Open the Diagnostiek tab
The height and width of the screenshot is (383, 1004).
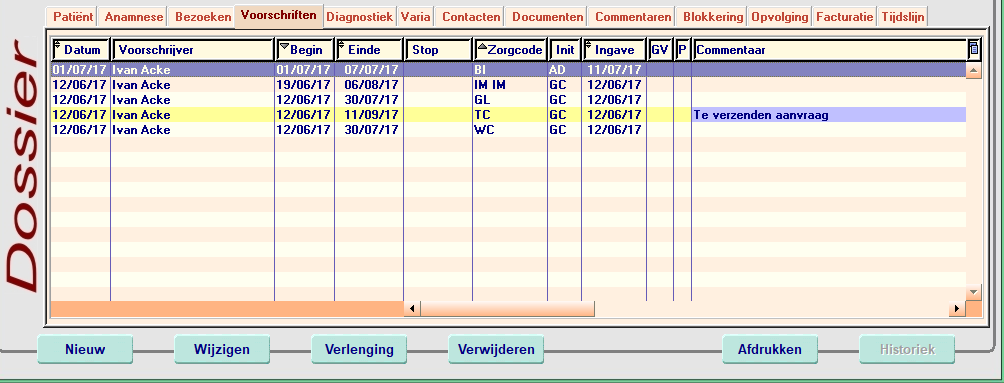[x=360, y=17]
